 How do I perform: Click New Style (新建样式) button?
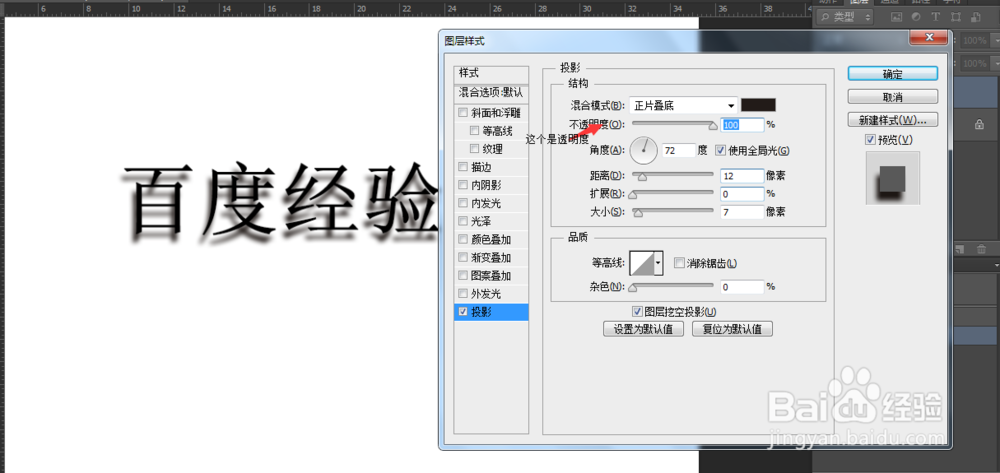(x=892, y=120)
